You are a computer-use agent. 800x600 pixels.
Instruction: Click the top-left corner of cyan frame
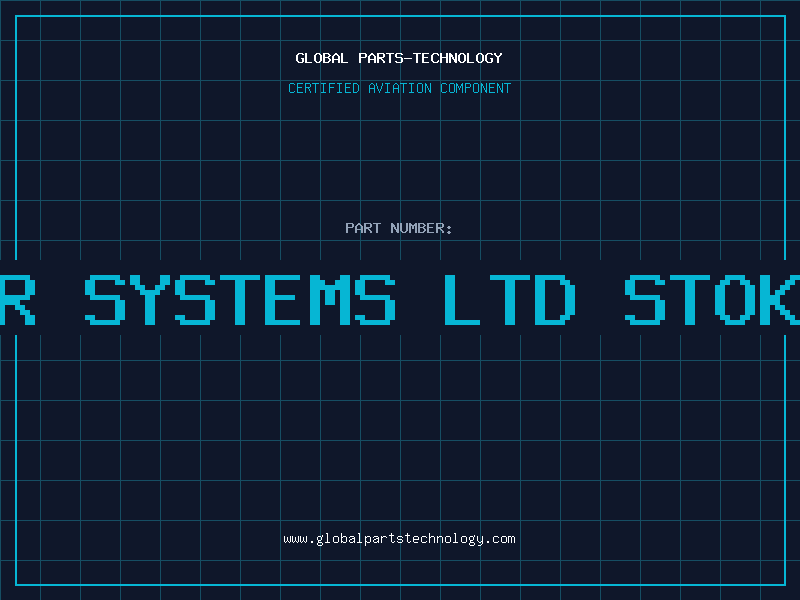point(16,16)
